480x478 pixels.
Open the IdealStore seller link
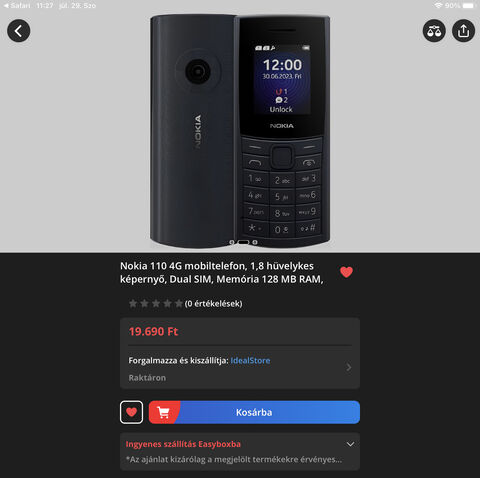click(x=250, y=360)
